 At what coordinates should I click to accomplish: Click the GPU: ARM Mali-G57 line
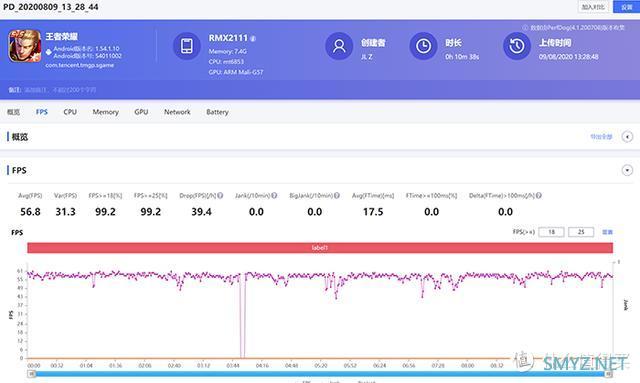tap(236, 72)
